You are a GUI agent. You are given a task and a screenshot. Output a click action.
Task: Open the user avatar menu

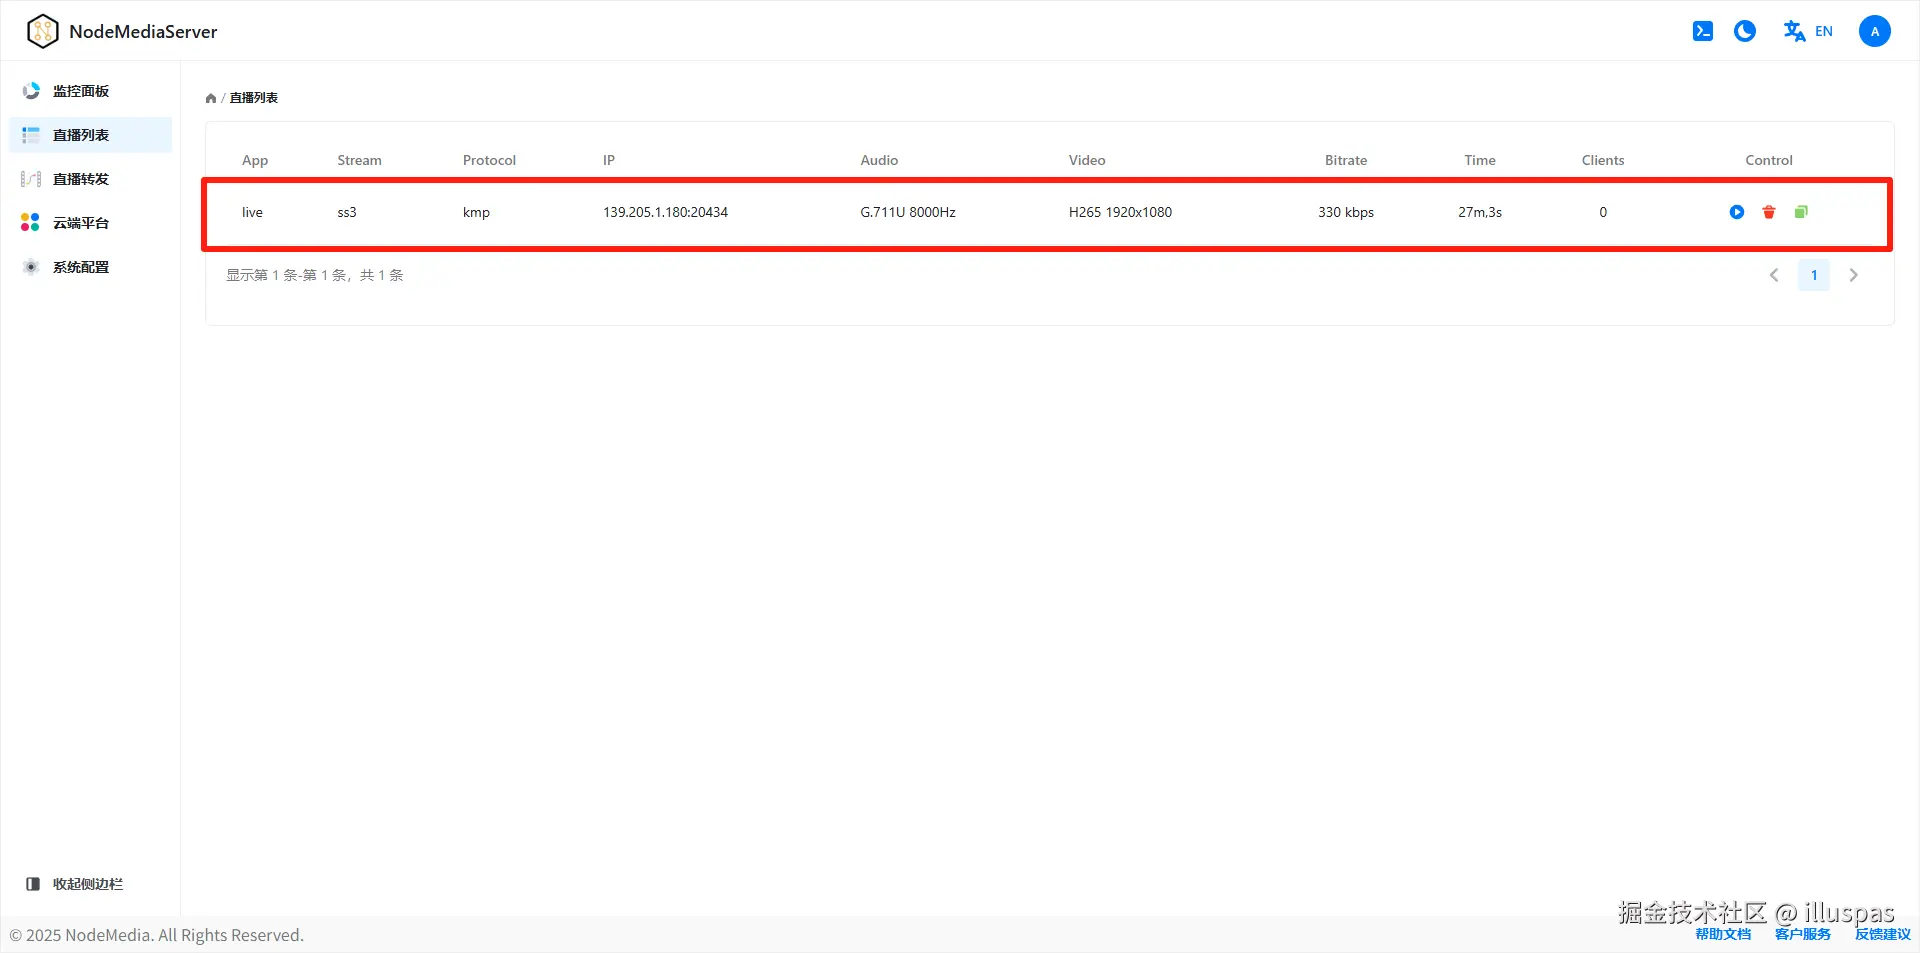tap(1874, 31)
